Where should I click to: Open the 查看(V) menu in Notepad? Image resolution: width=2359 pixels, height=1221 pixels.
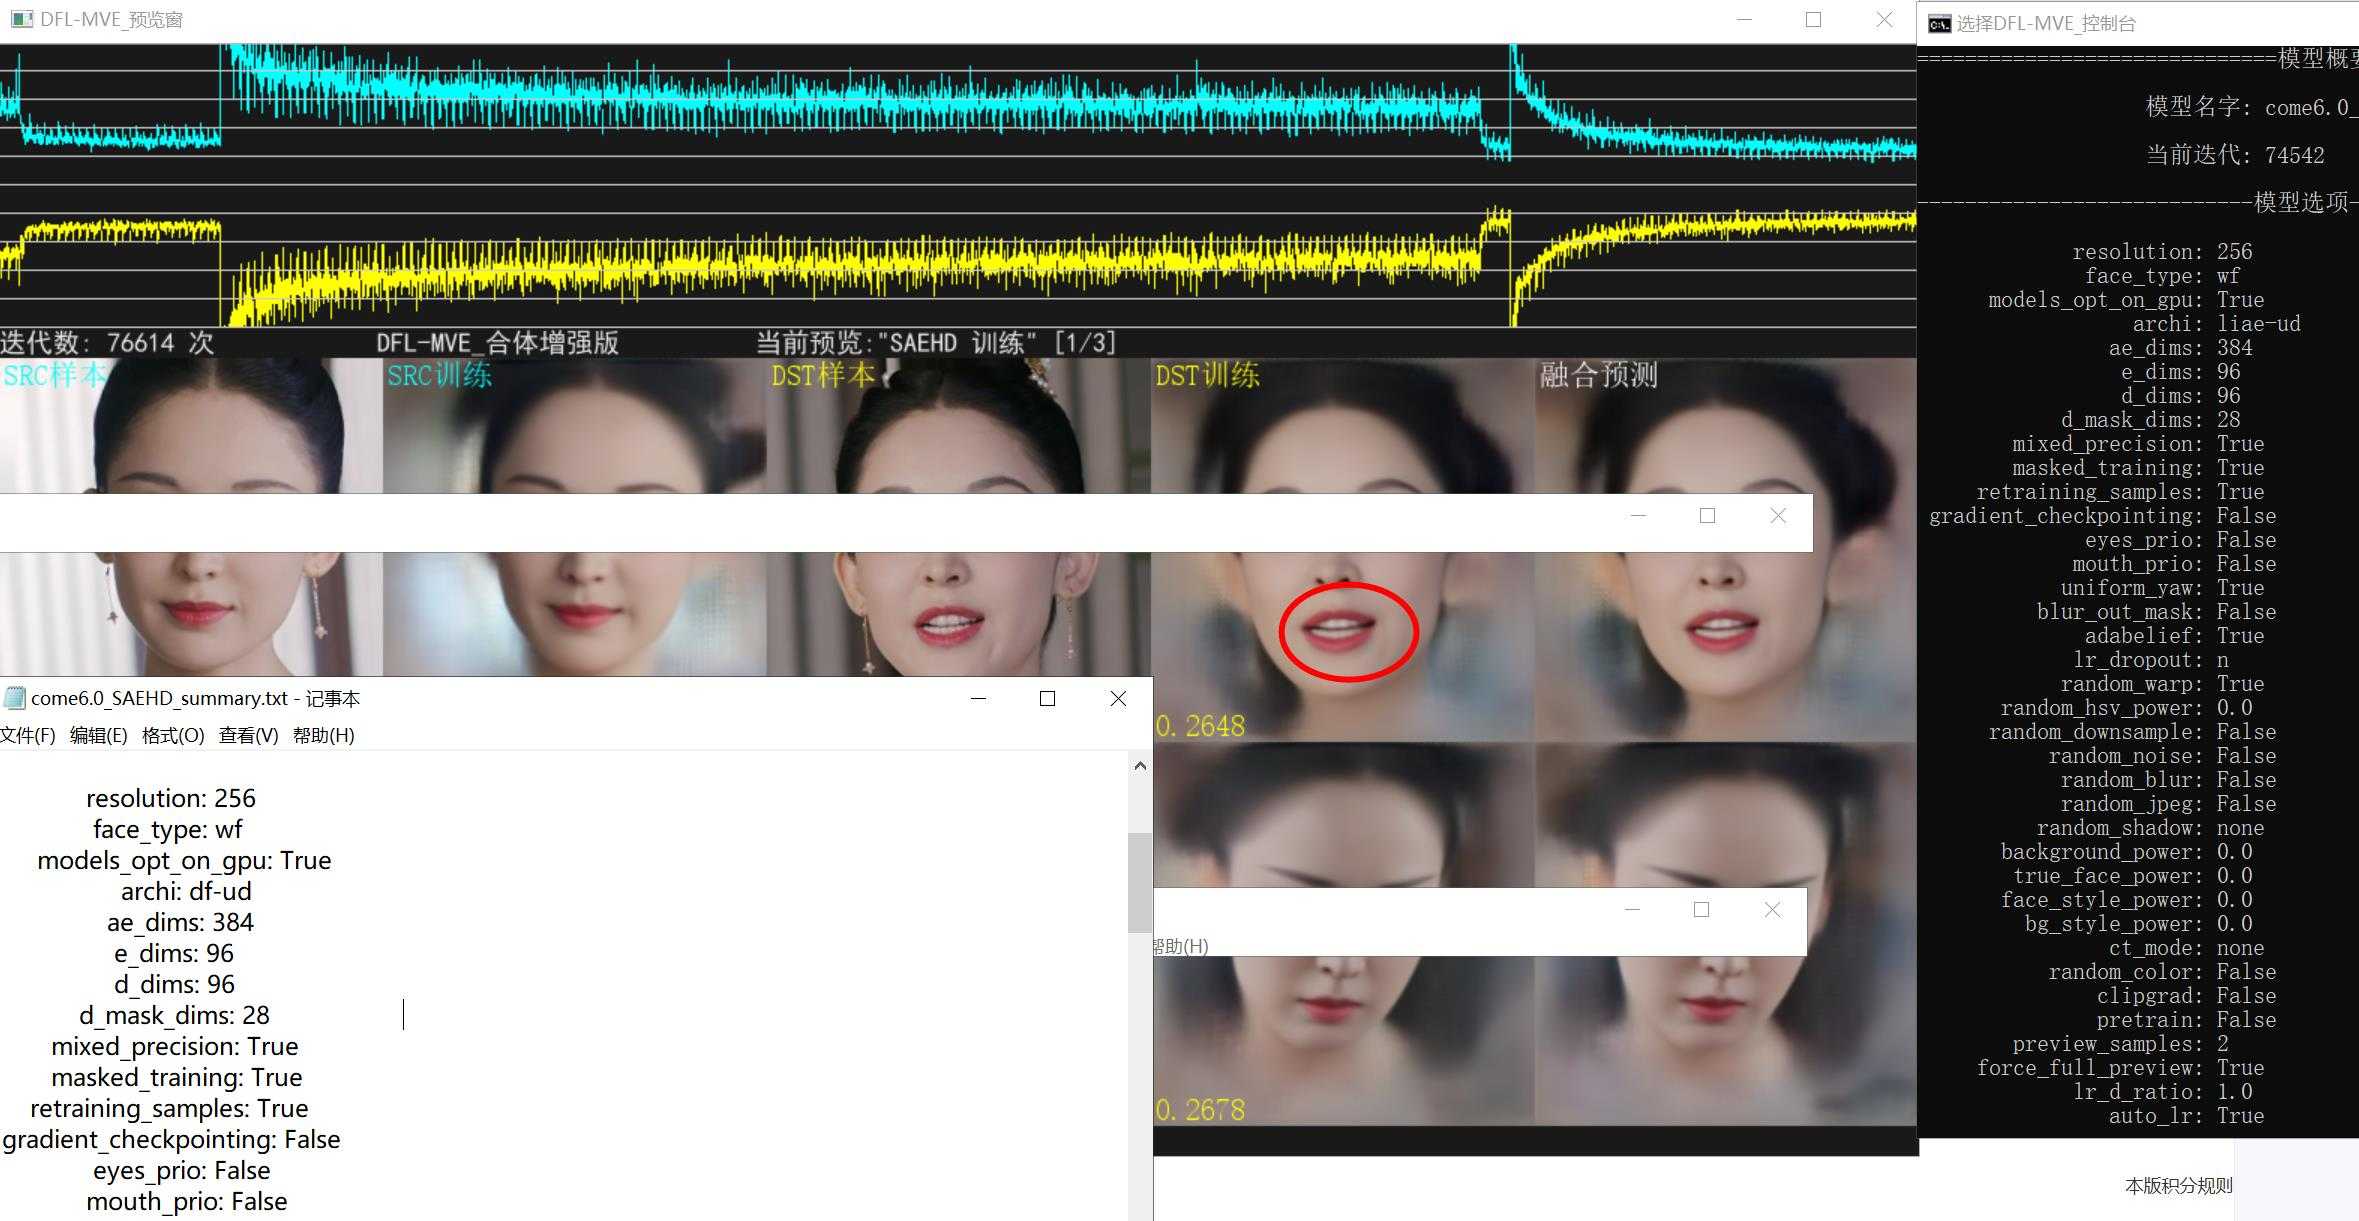pyautogui.click(x=249, y=735)
